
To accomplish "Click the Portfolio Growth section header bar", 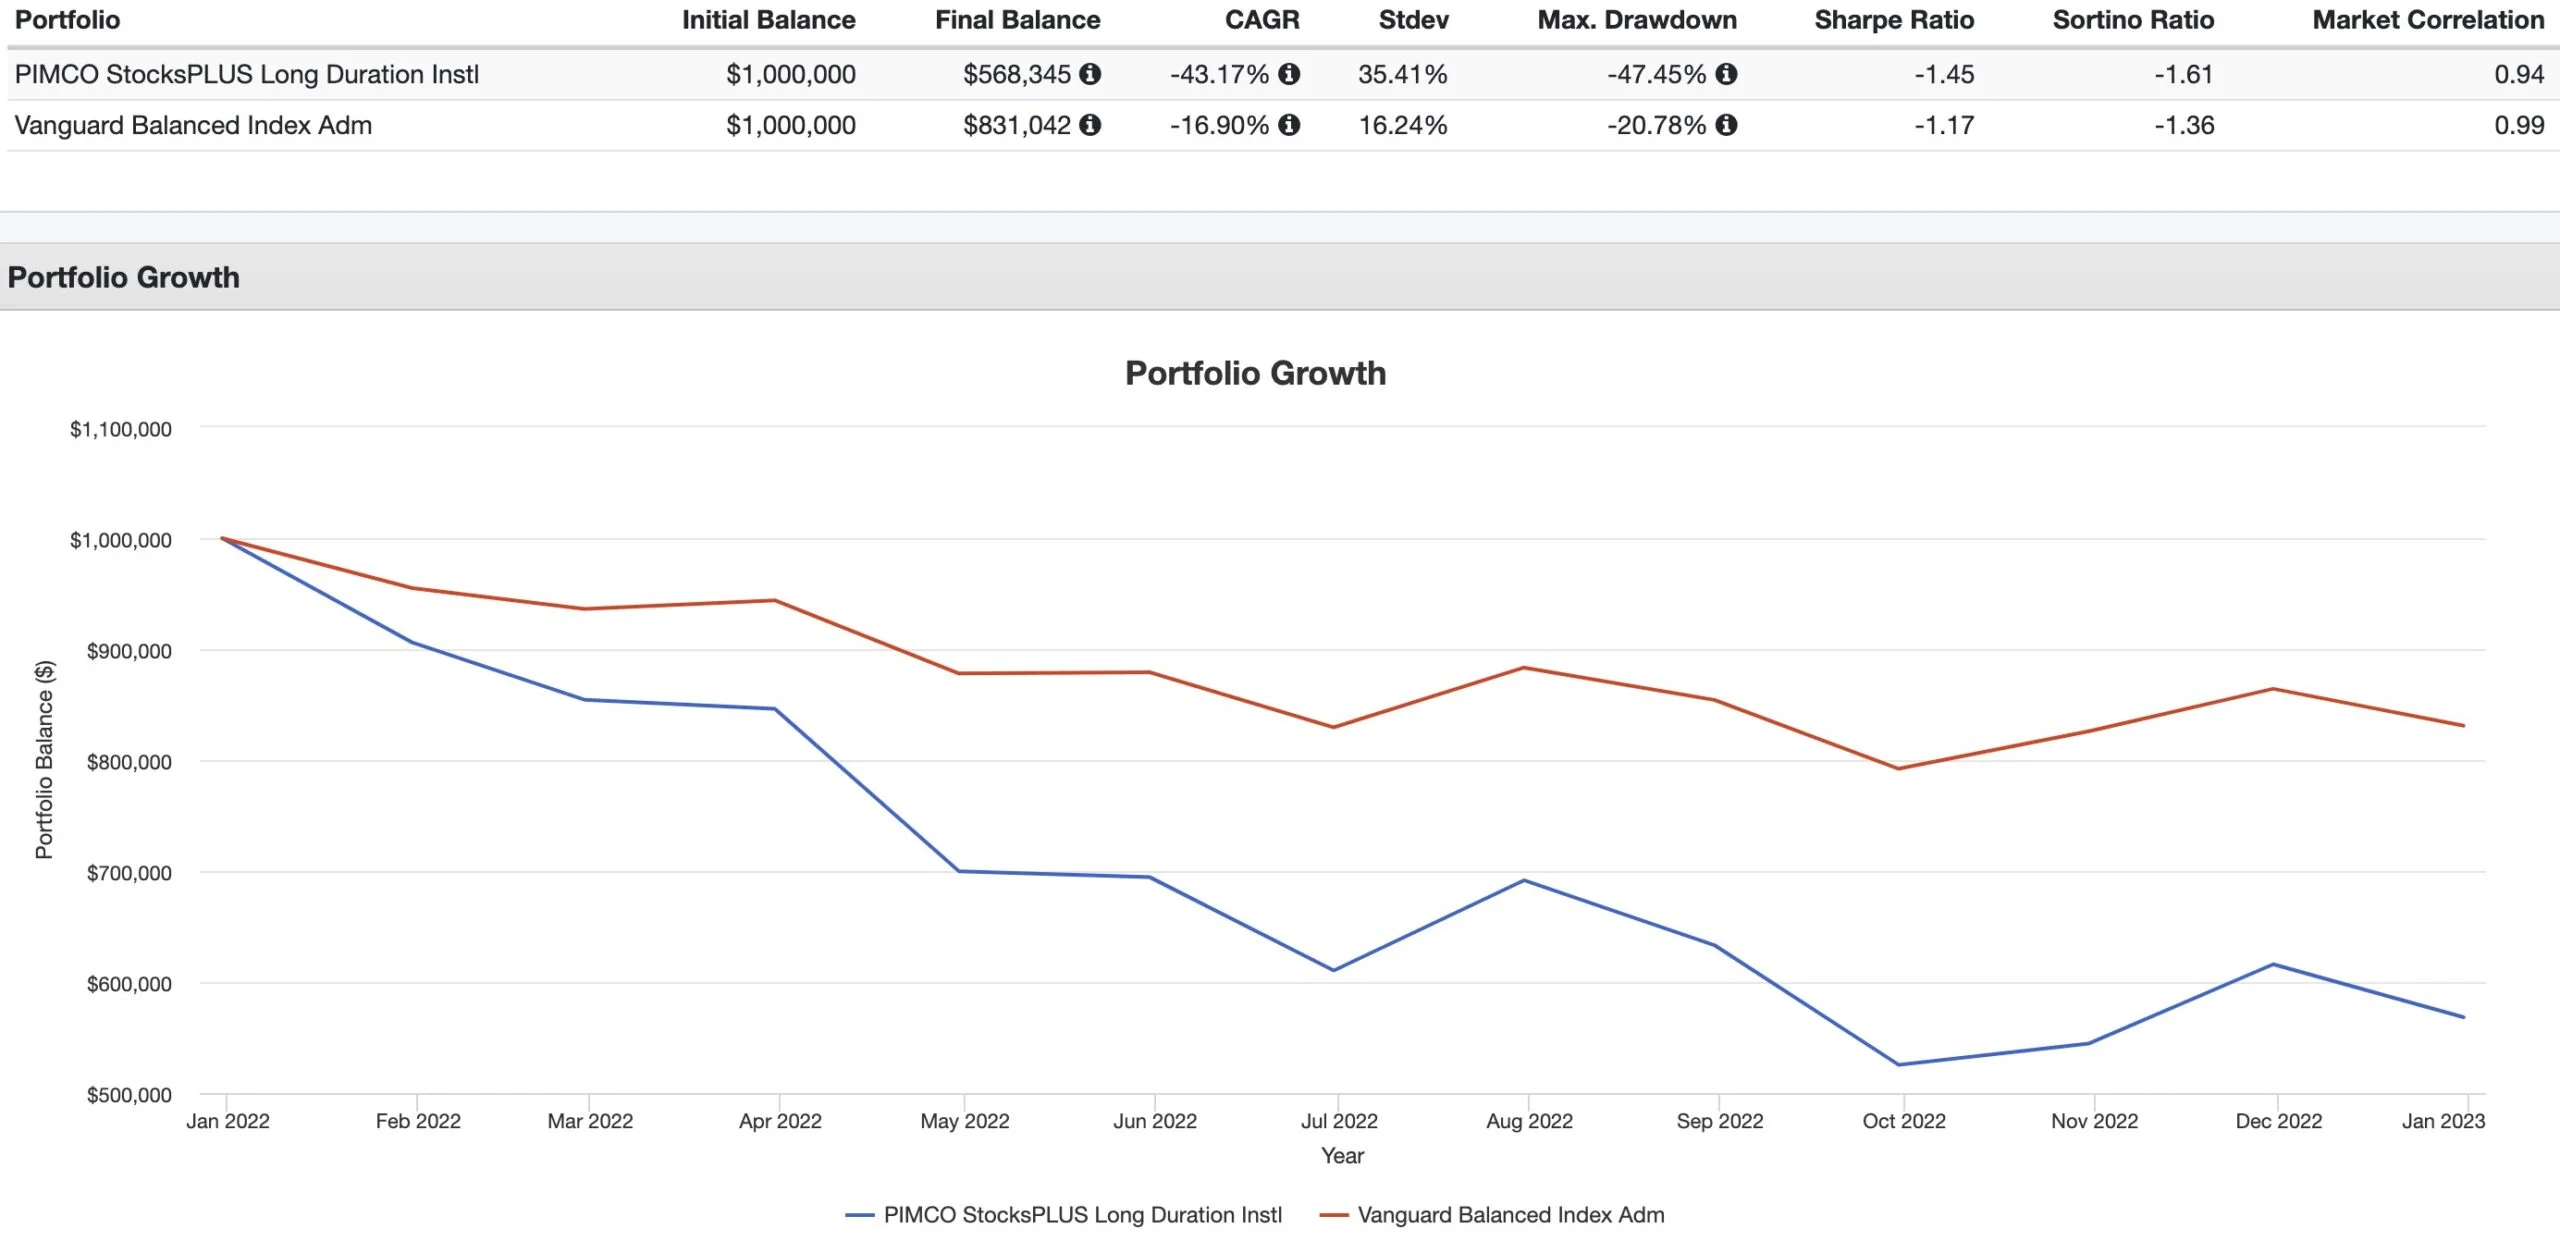I will 1280,277.
